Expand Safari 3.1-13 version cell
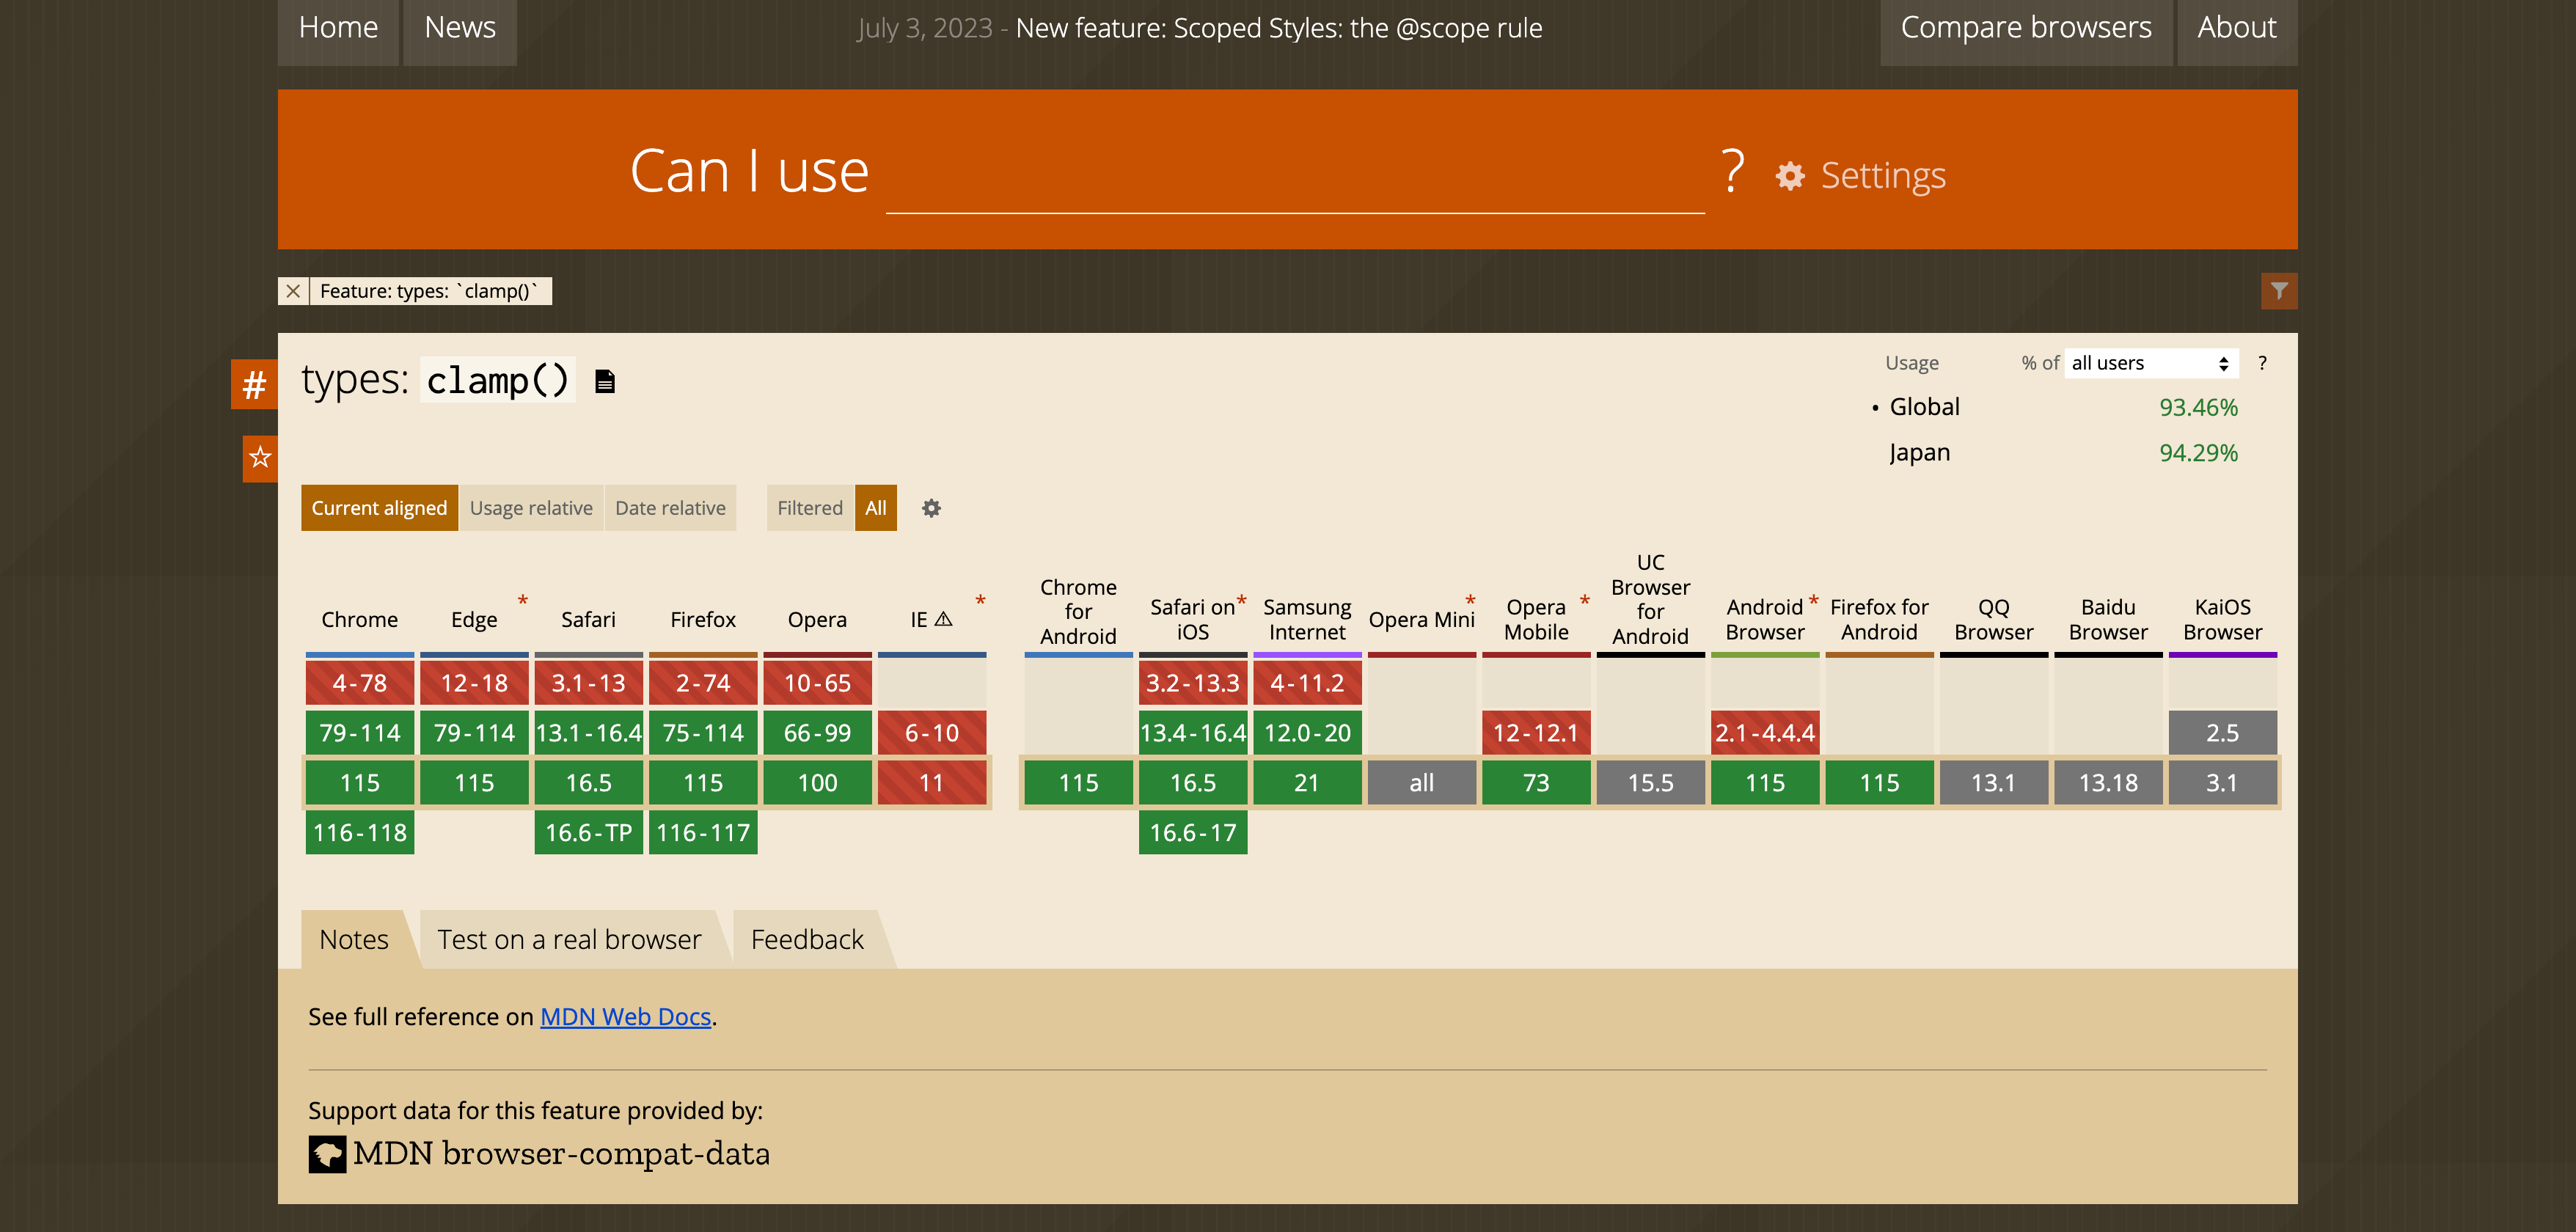This screenshot has width=2576, height=1232. click(588, 683)
